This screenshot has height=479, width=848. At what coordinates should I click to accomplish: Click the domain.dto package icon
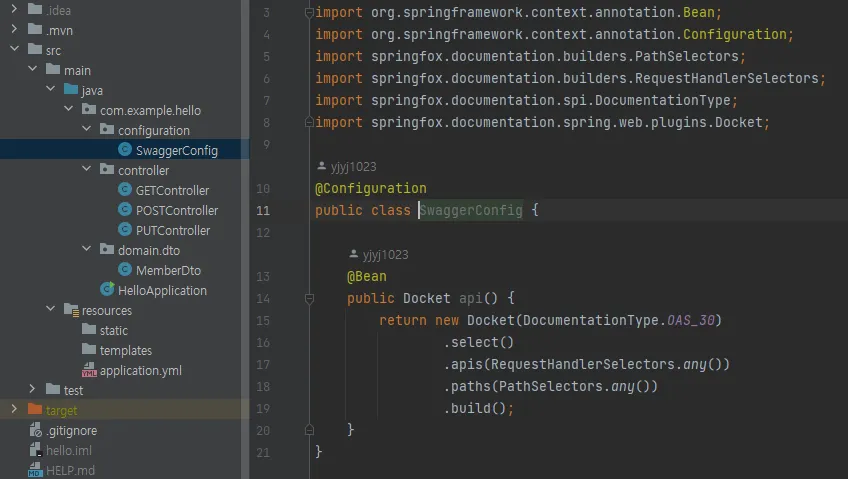[x=107, y=249]
